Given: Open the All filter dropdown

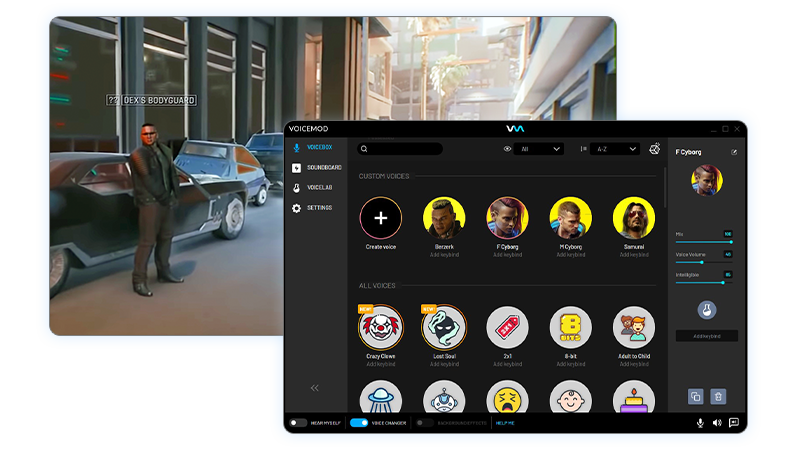Looking at the screenshot, I should click(539, 149).
